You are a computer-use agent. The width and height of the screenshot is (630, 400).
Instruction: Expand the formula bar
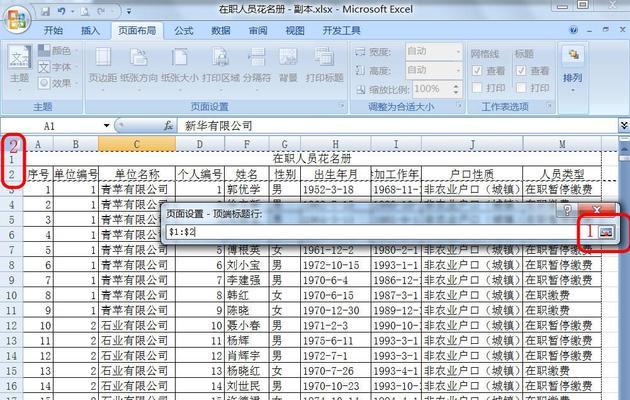(624, 126)
